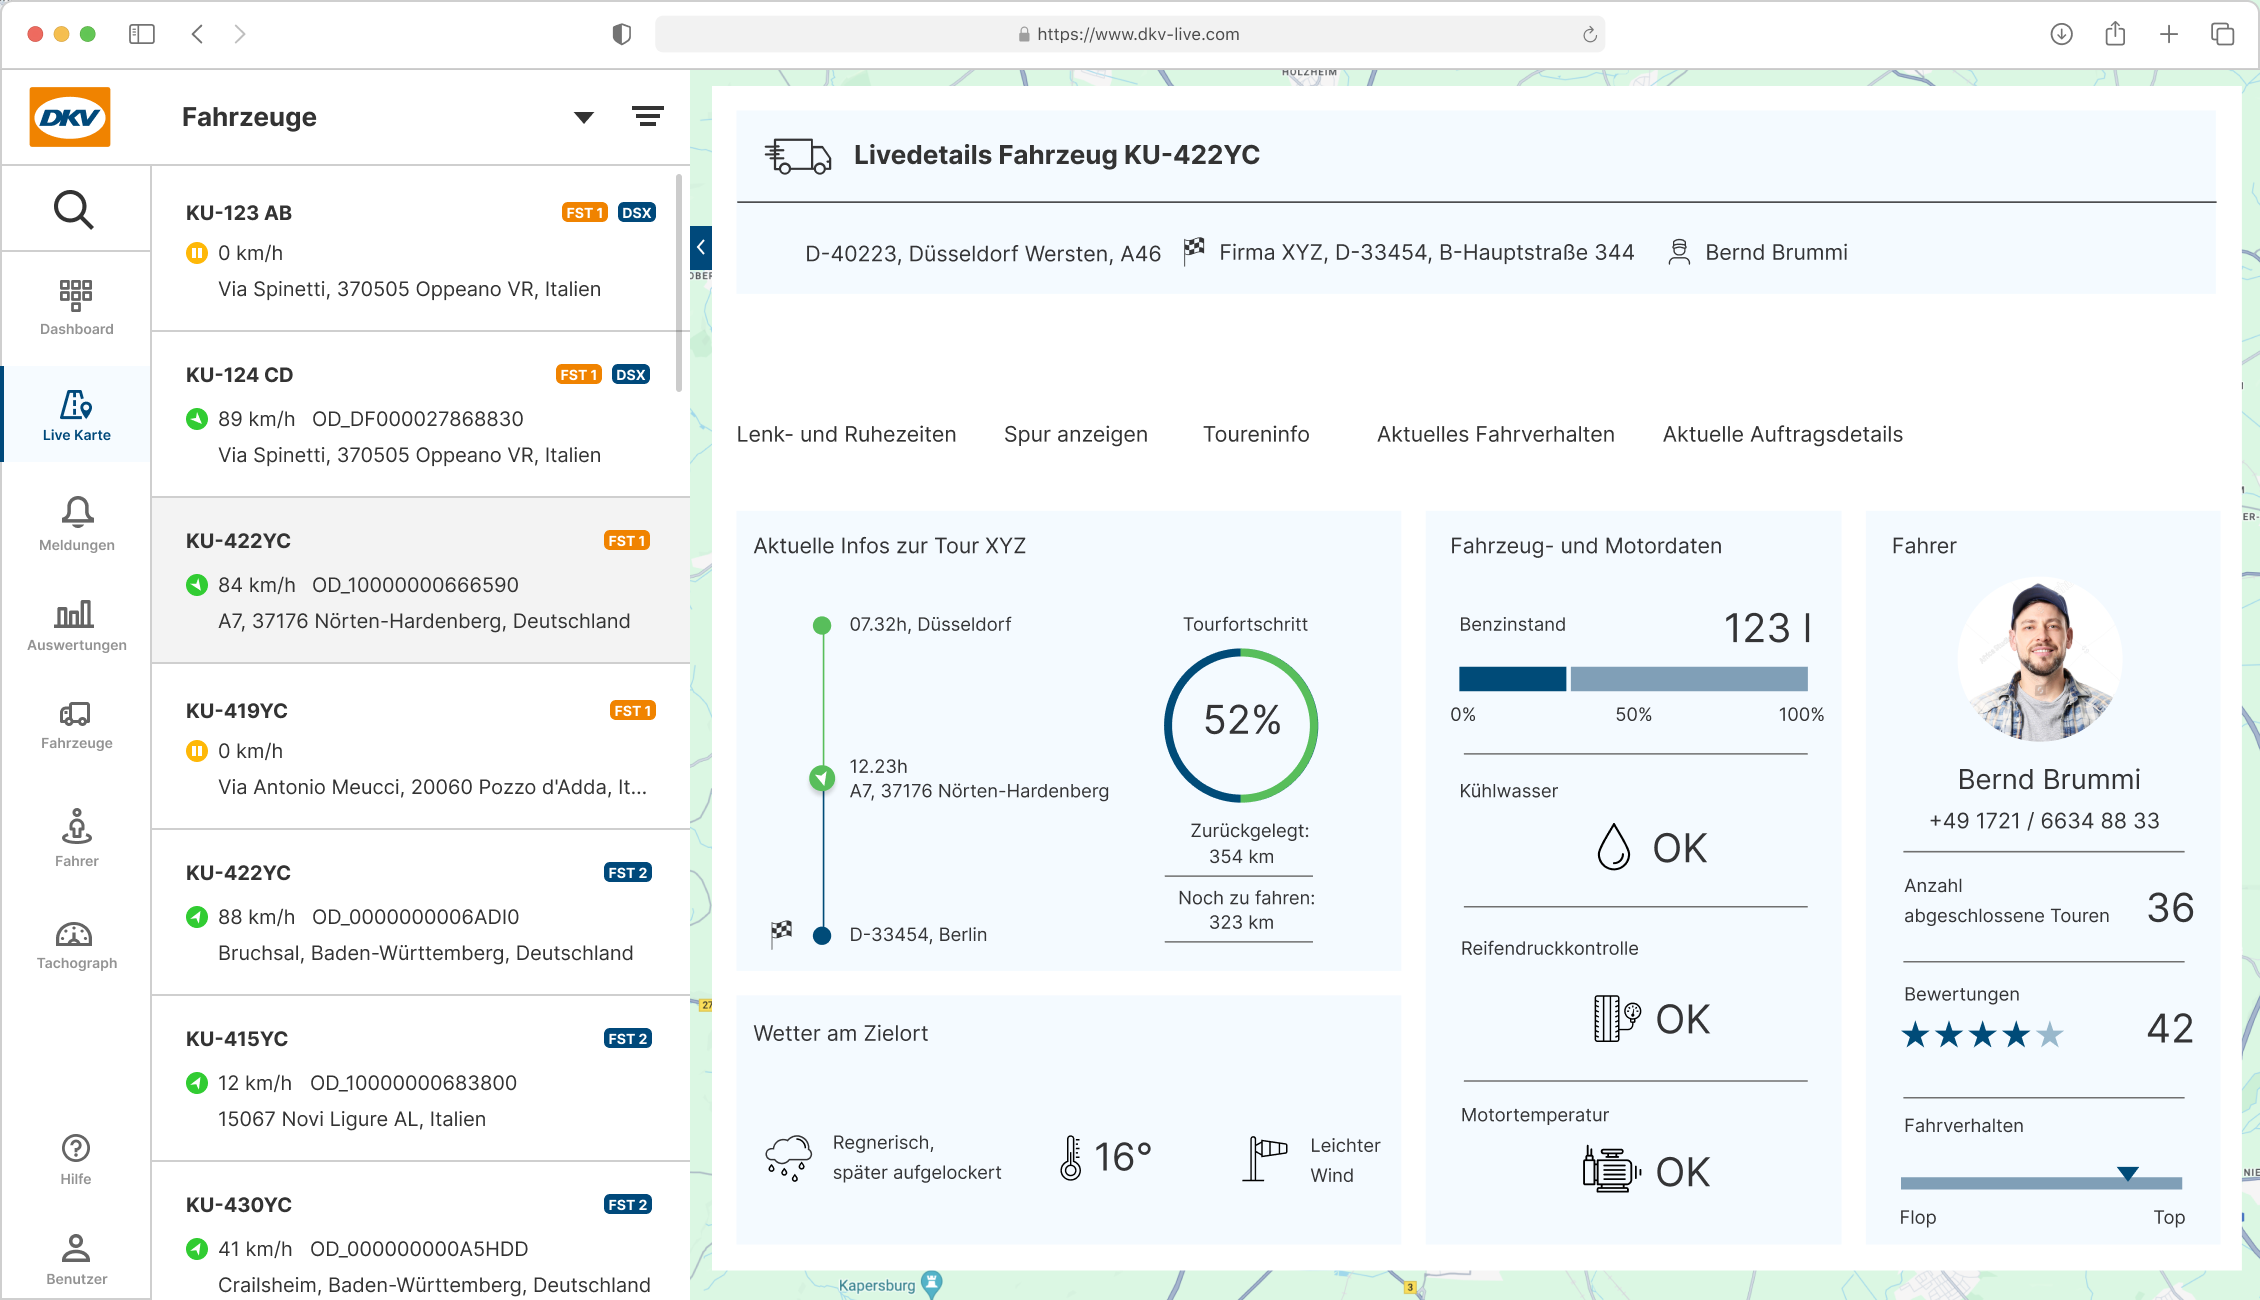Screen dimensions: 2260x1300
Task: Open new Safari tab plus icon
Action: click(x=2169, y=34)
